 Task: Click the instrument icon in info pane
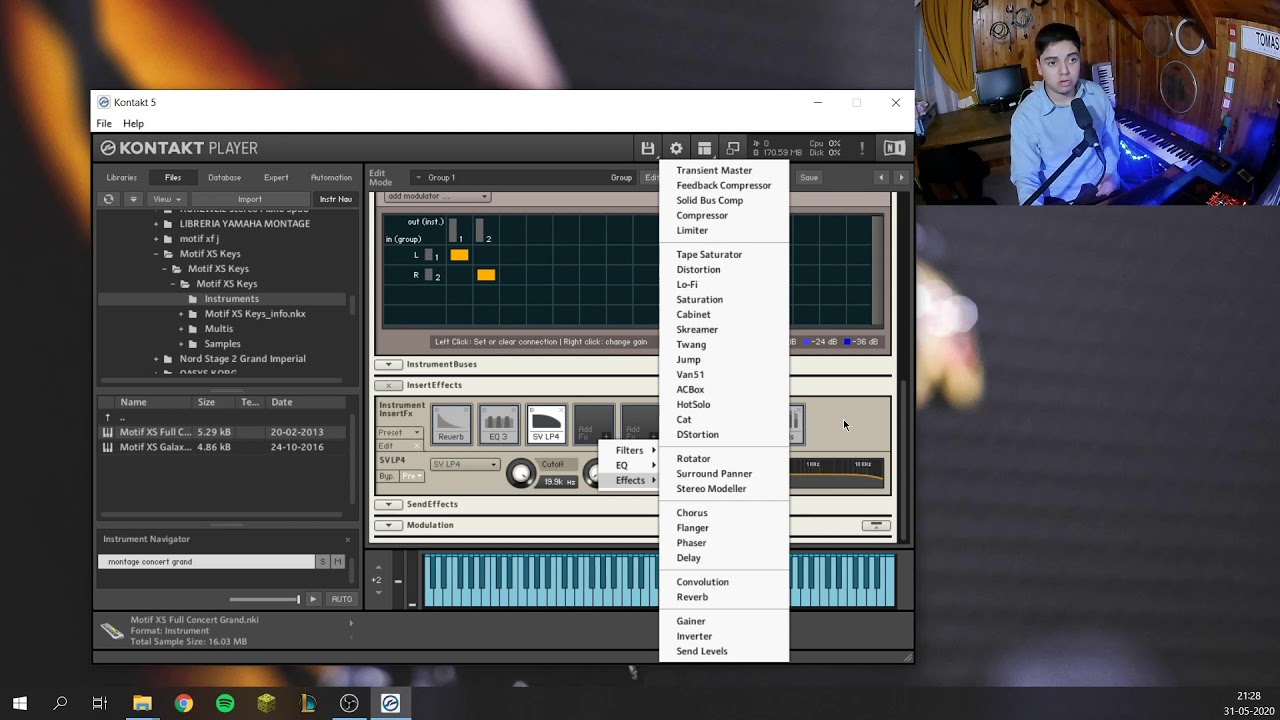113,631
